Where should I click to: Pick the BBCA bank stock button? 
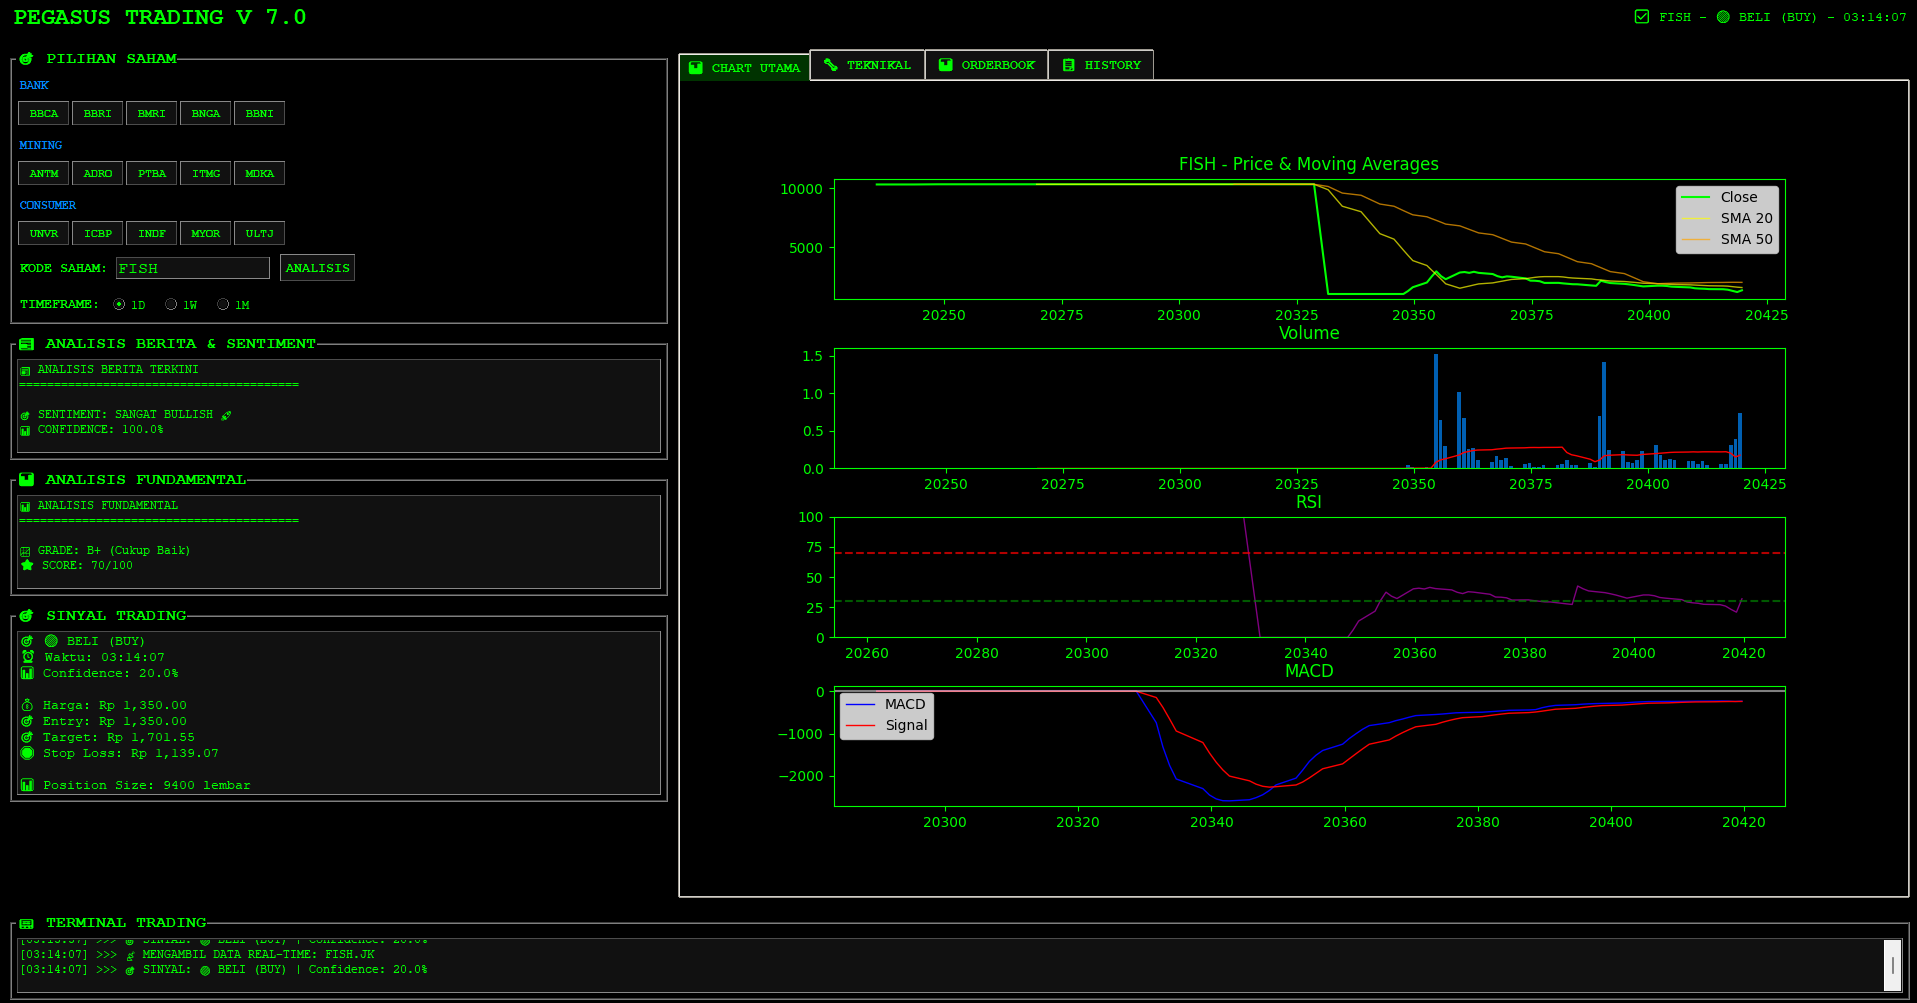44,114
